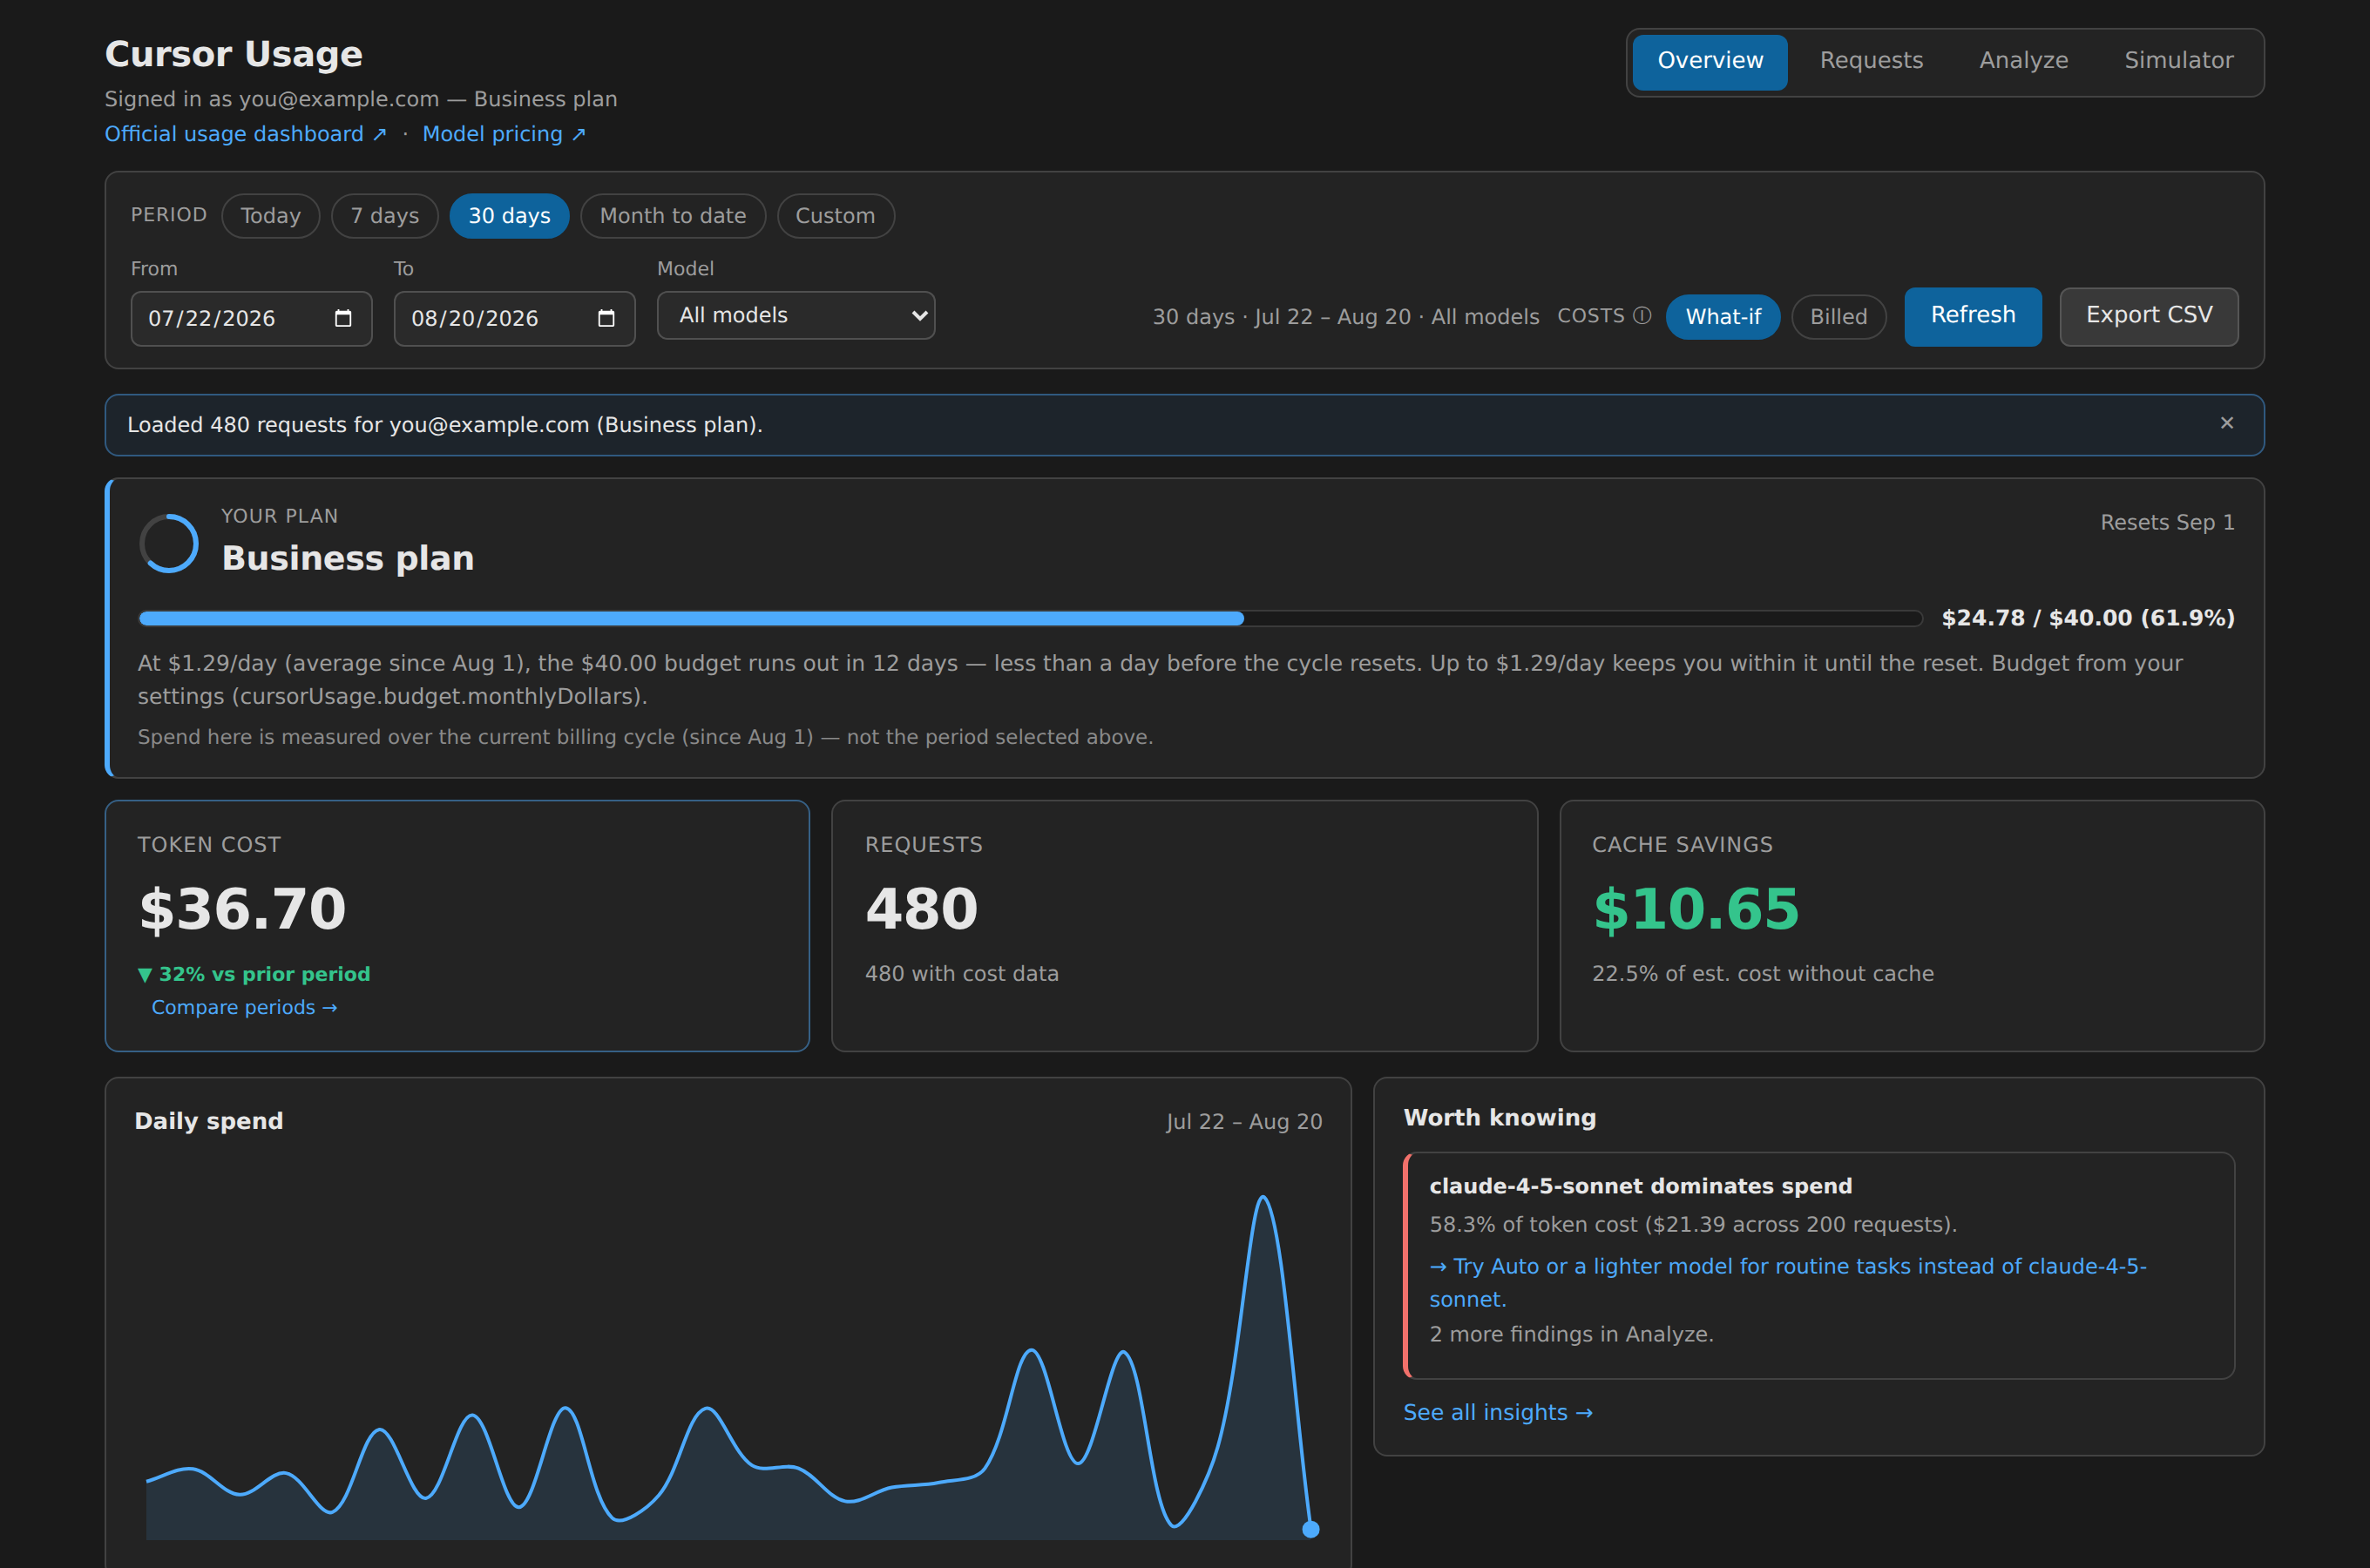Click the Business plan usage ring icon
Screen dimensions: 2370x1568
(x=169, y=543)
